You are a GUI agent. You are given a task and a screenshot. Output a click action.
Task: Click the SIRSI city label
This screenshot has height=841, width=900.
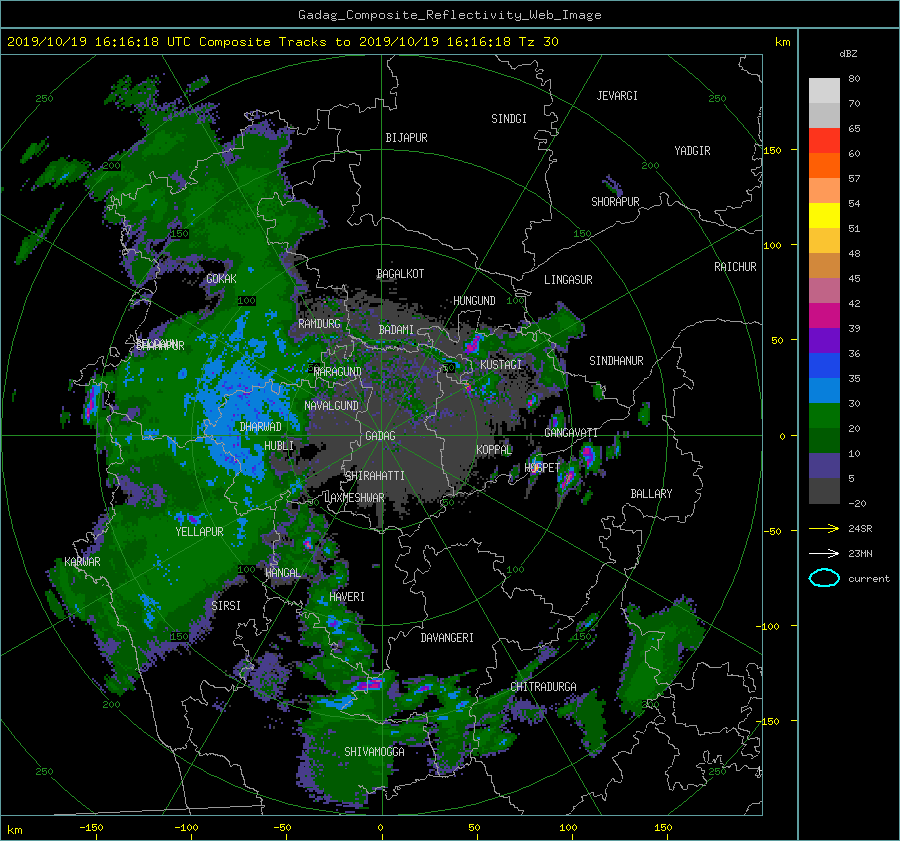(226, 606)
